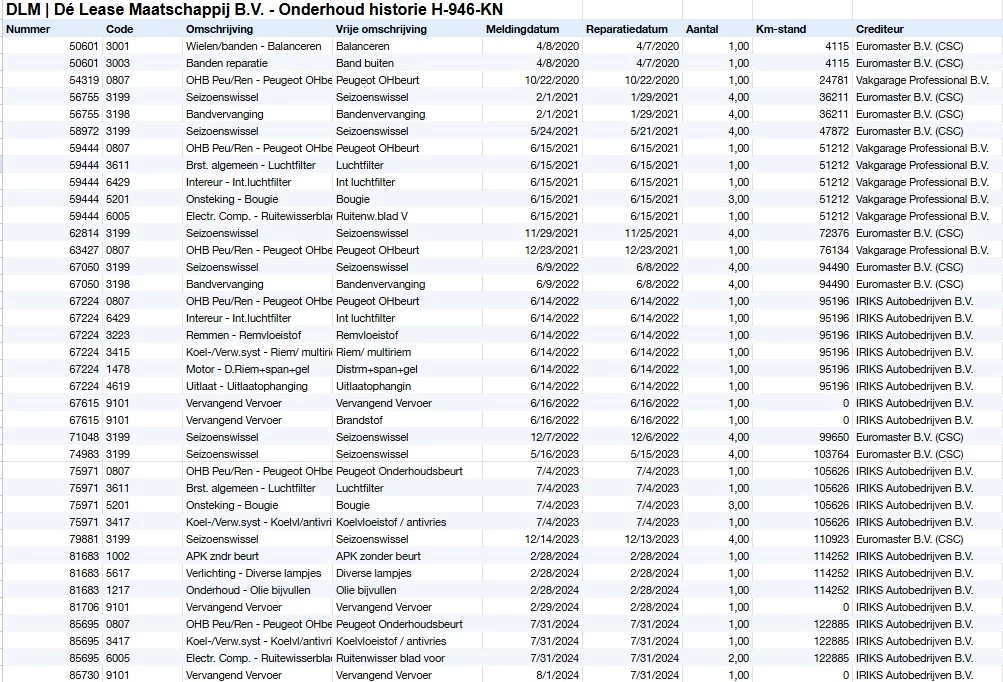Select the Crediteur header cell
The width and height of the screenshot is (1003, 682).
(881, 29)
